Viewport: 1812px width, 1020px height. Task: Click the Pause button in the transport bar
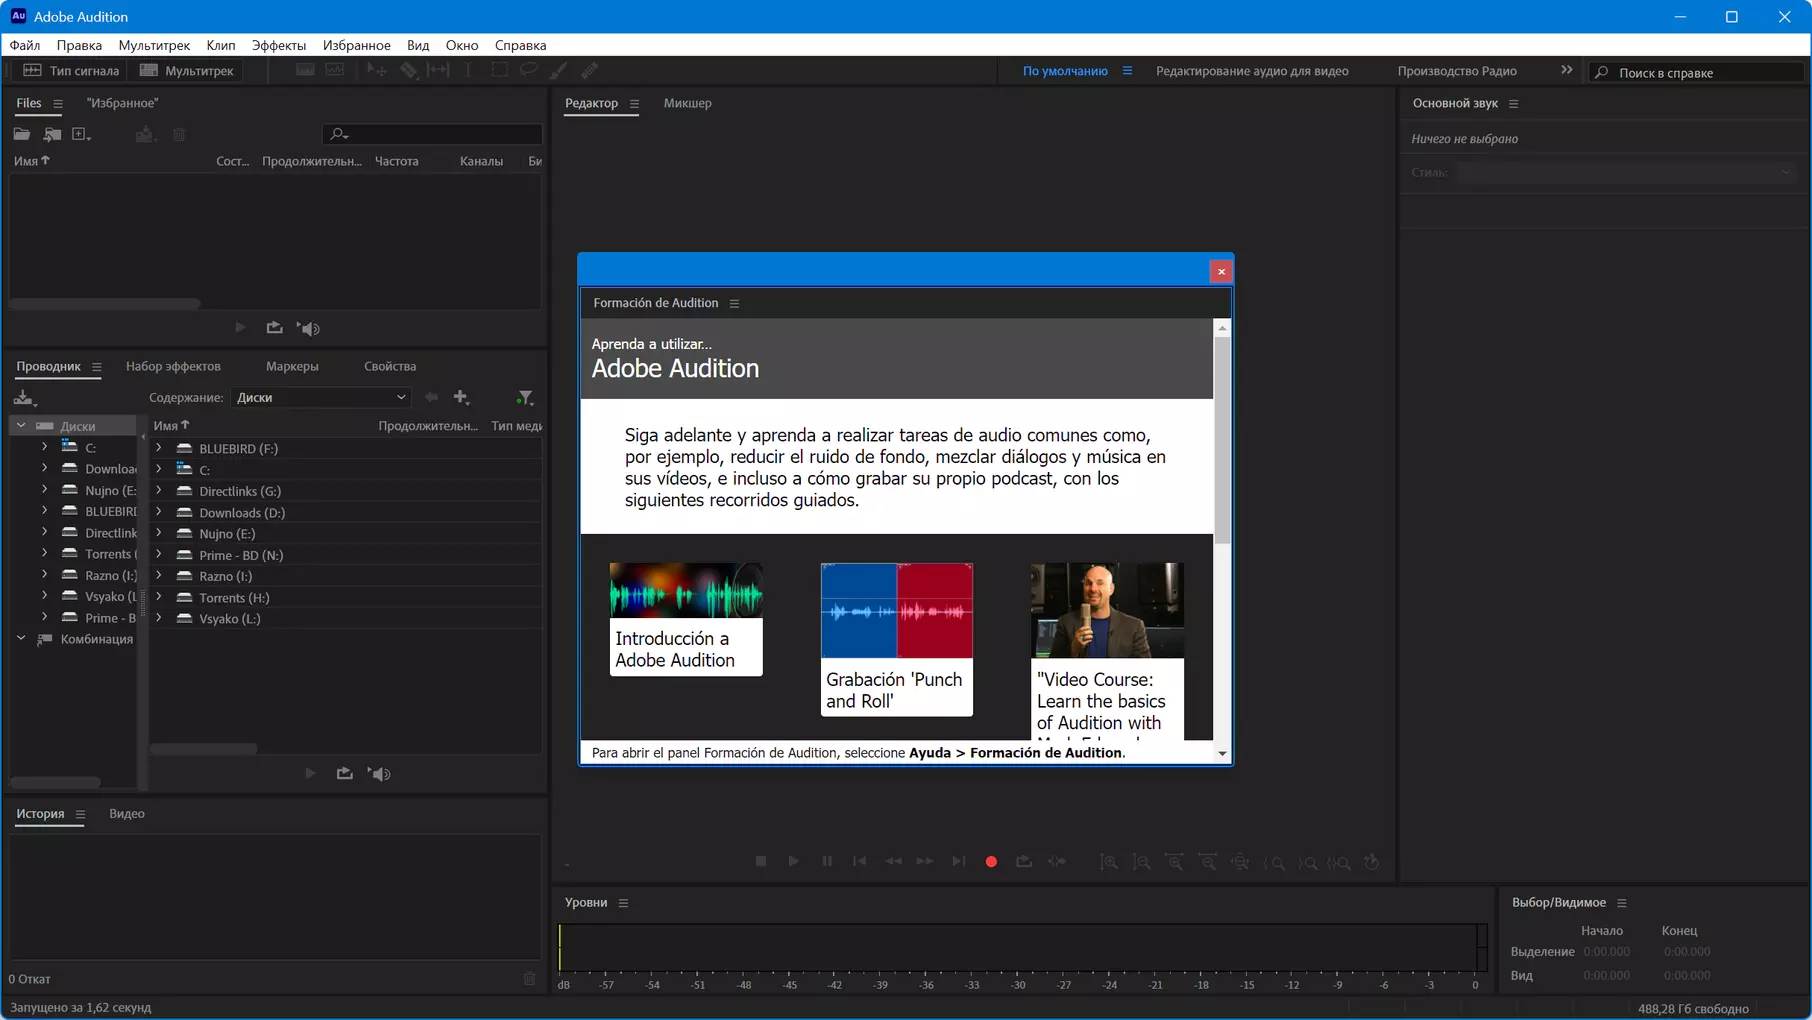point(827,861)
